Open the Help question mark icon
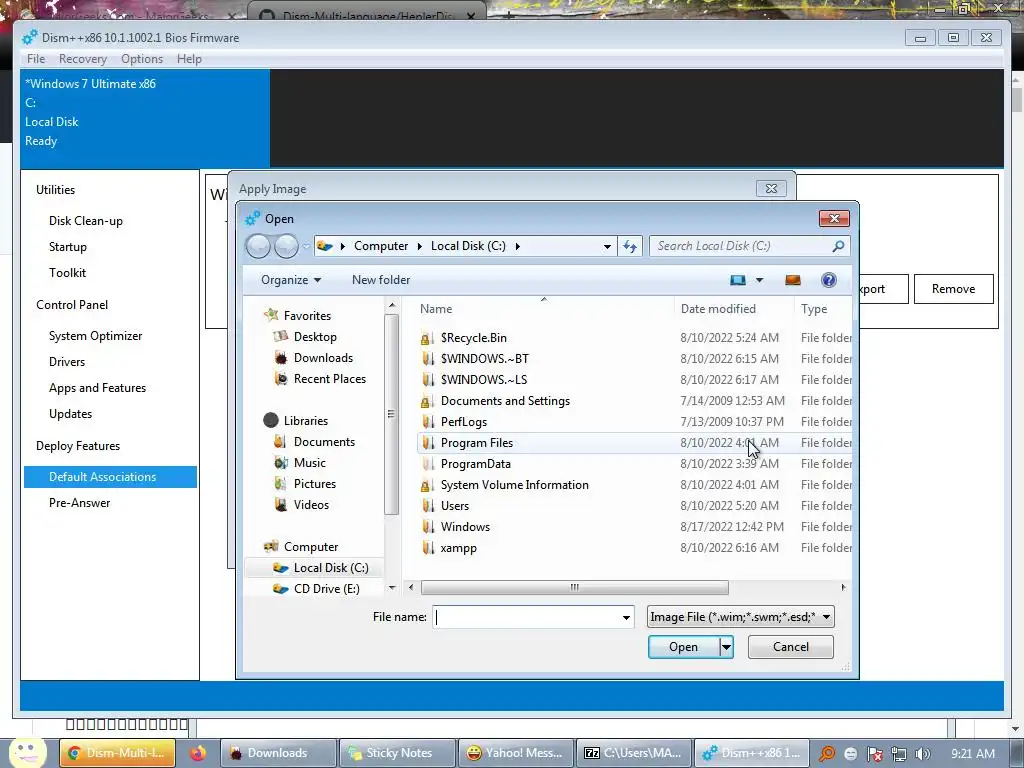The height and width of the screenshot is (768, 1024). (829, 280)
